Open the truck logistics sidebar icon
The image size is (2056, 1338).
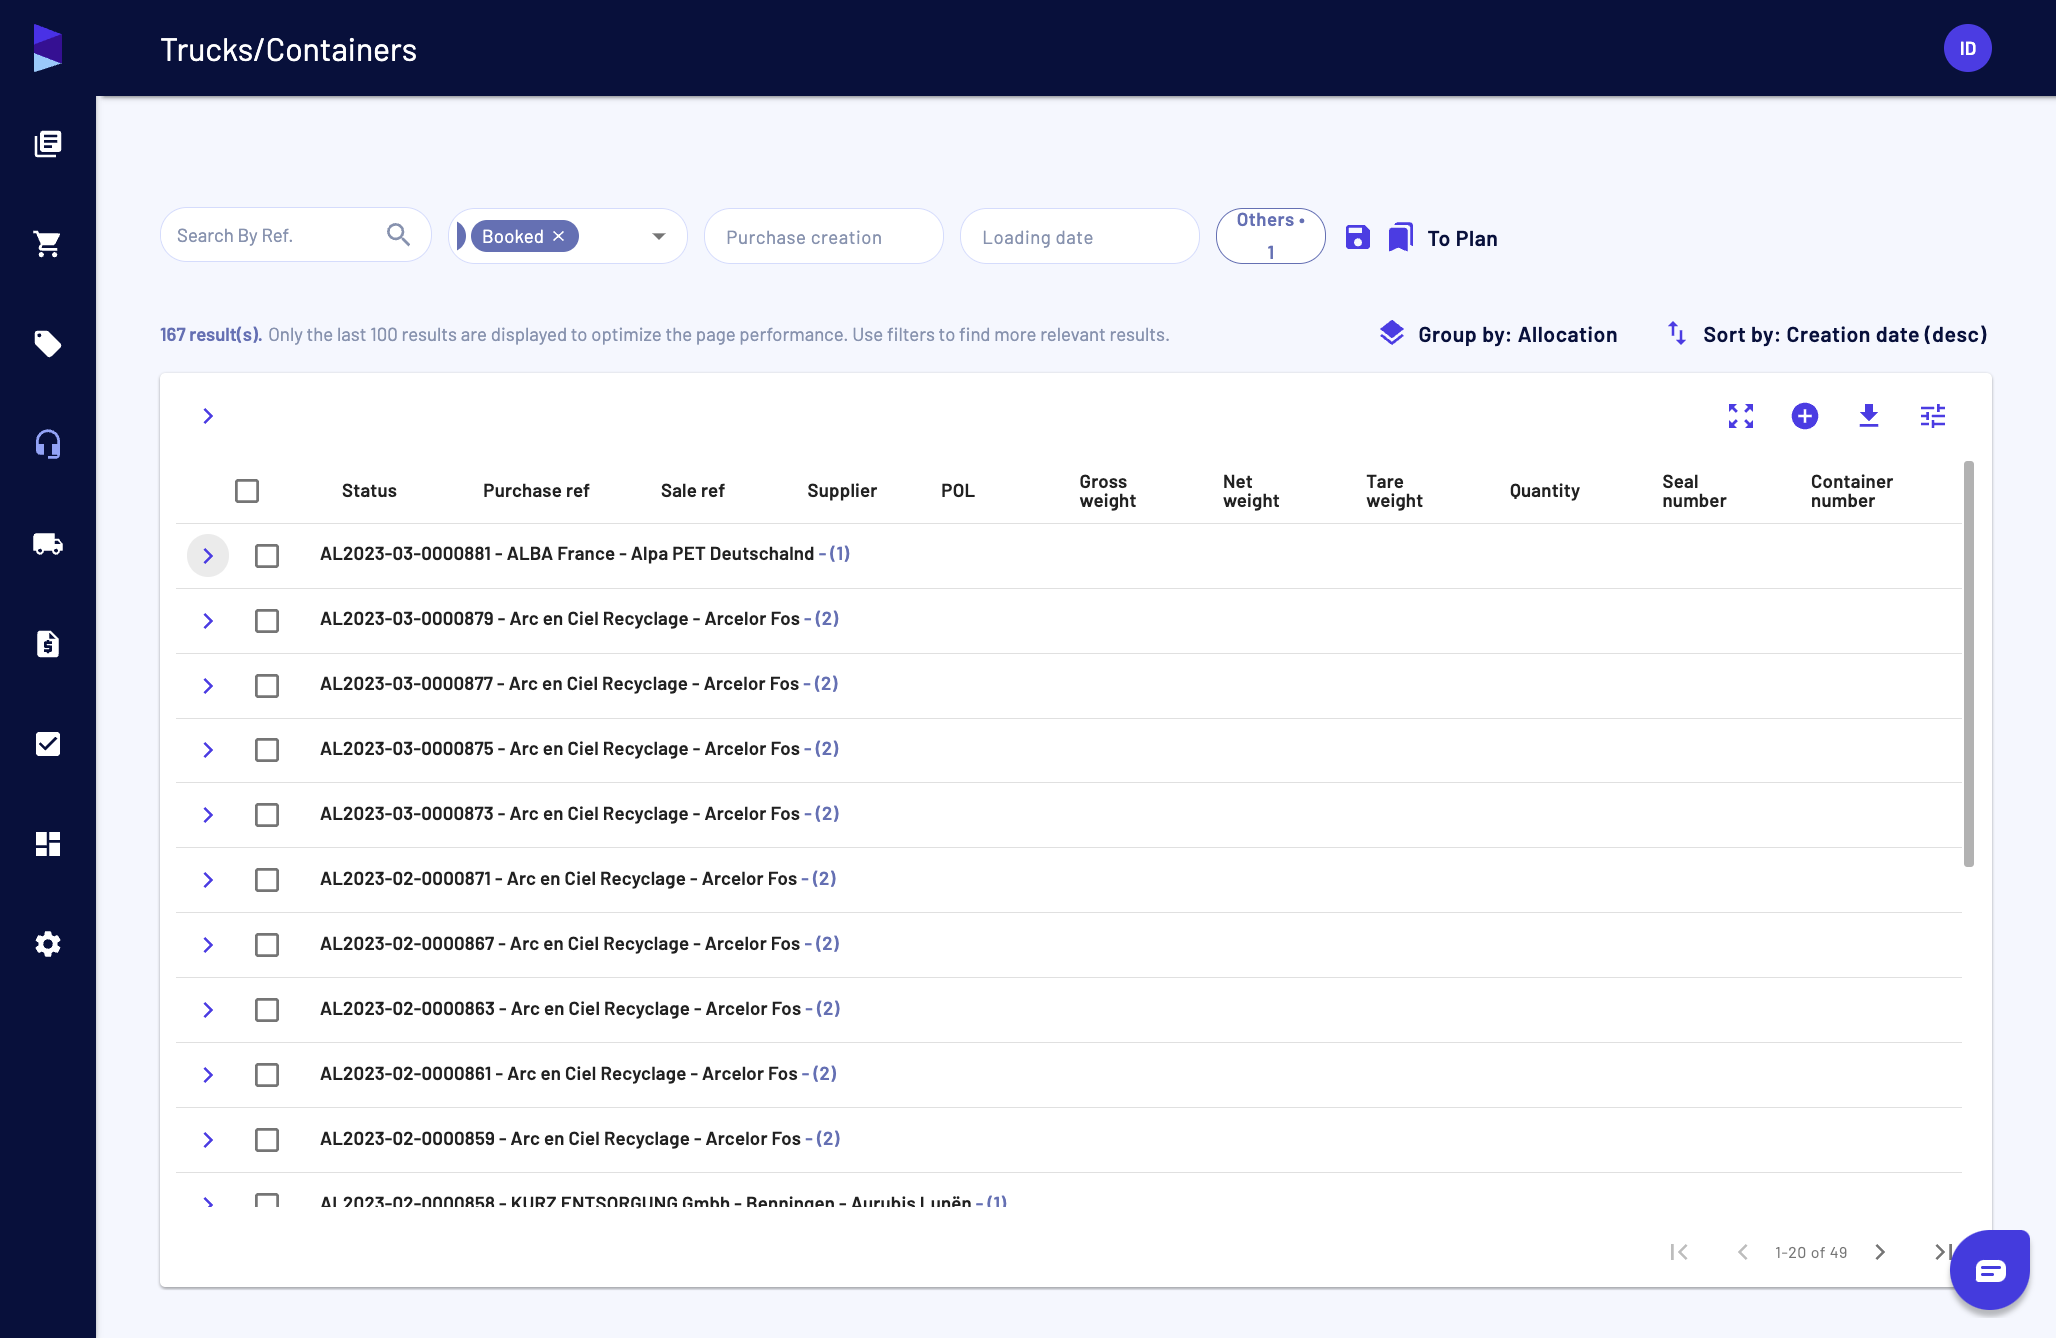point(48,544)
